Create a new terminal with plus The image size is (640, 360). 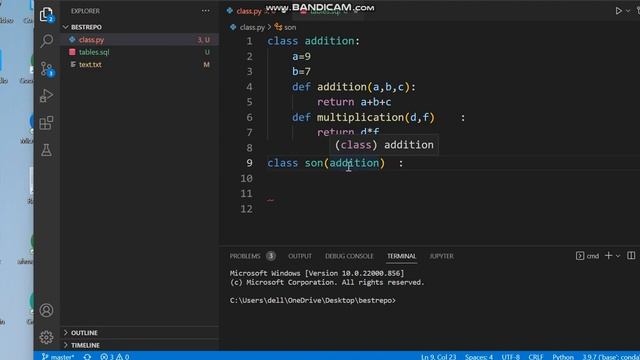coord(608,256)
